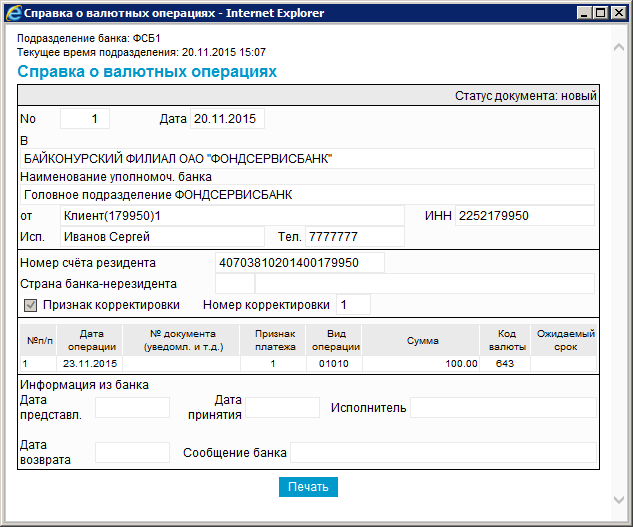
Task: Click the ИНН input field
Action: [x=524, y=216]
